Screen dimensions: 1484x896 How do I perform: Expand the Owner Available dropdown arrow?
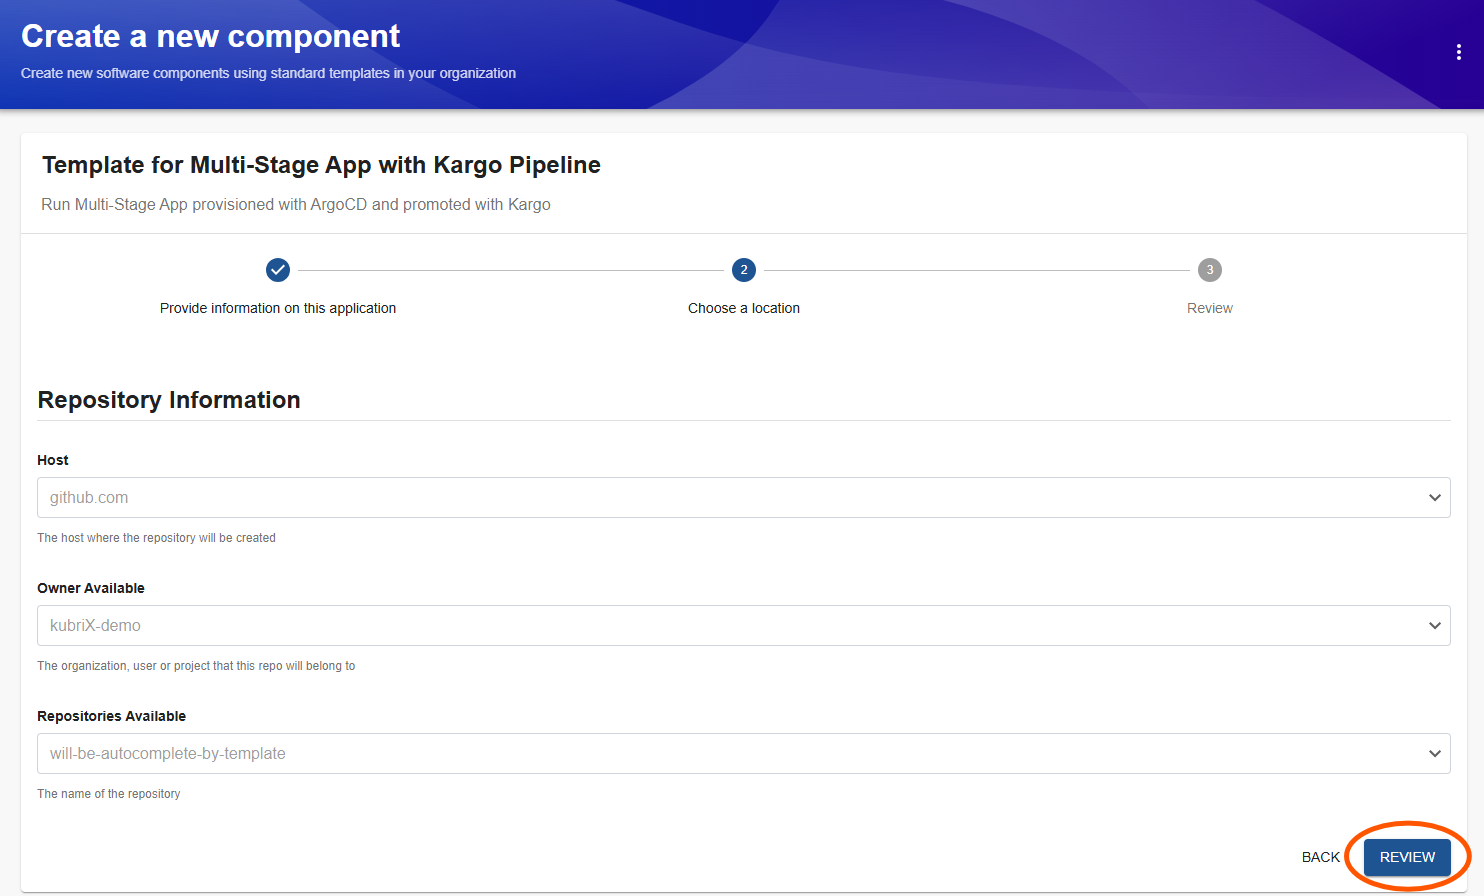click(1434, 626)
